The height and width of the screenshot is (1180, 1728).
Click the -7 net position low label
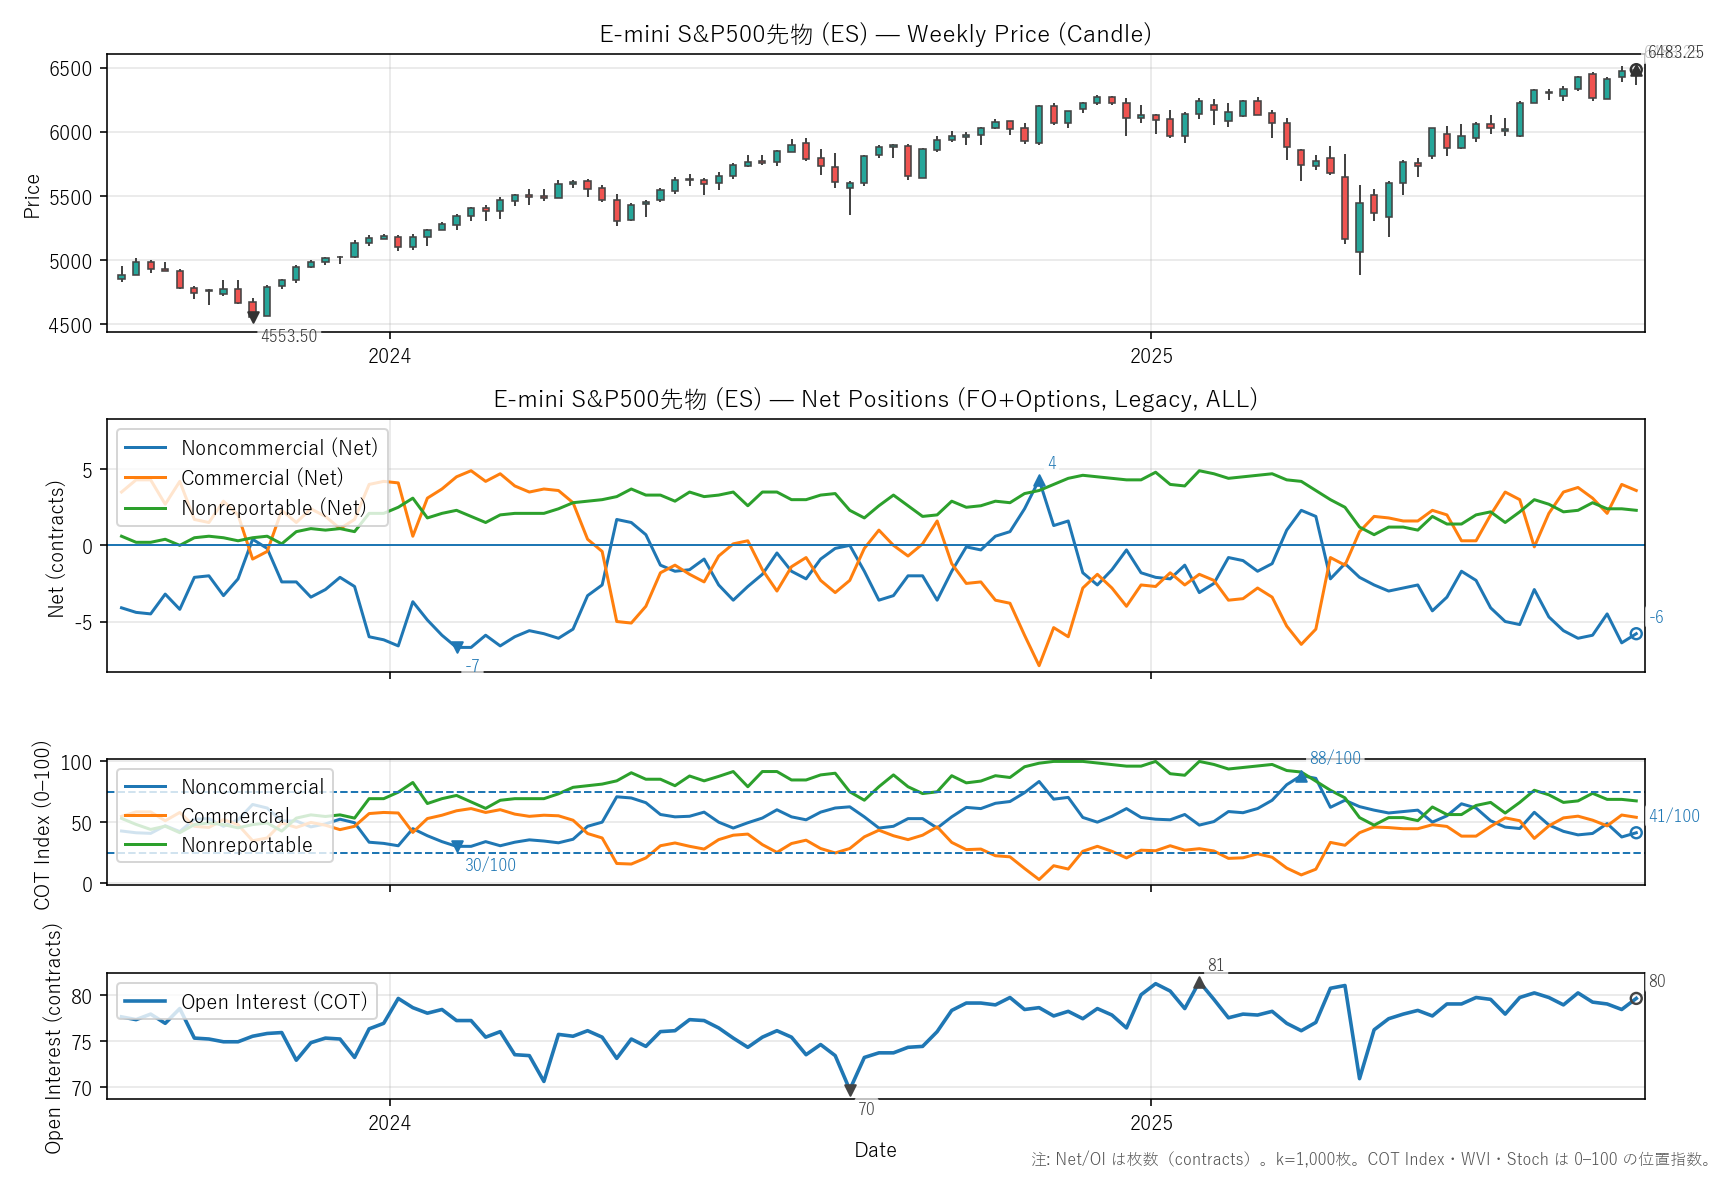point(472,666)
